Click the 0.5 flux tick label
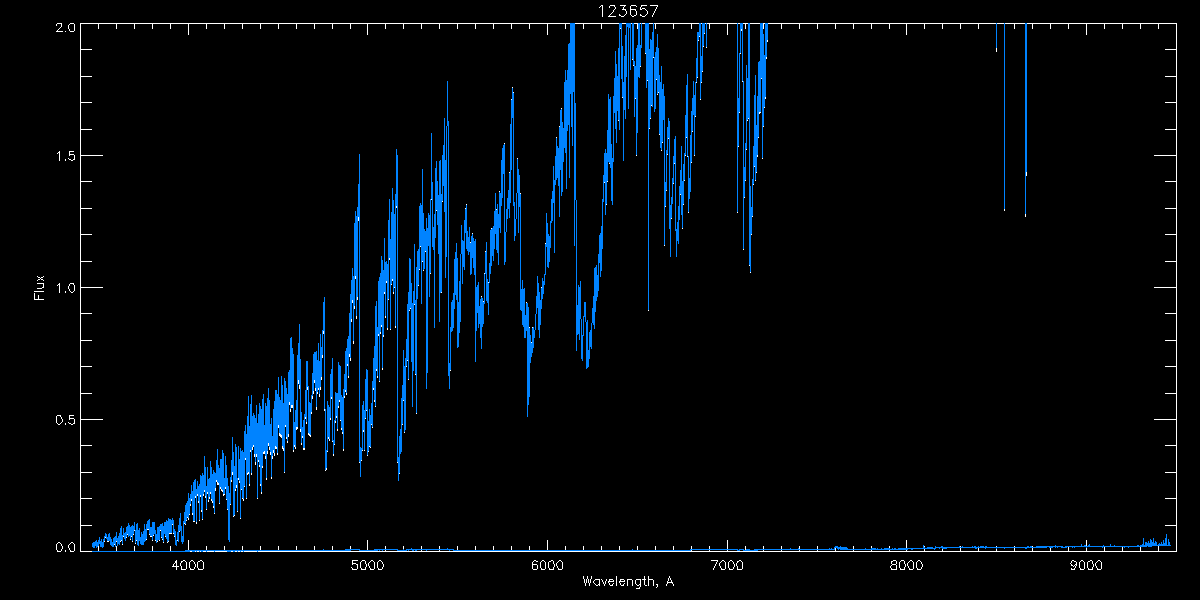Image resolution: width=1200 pixels, height=600 pixels. click(63, 419)
